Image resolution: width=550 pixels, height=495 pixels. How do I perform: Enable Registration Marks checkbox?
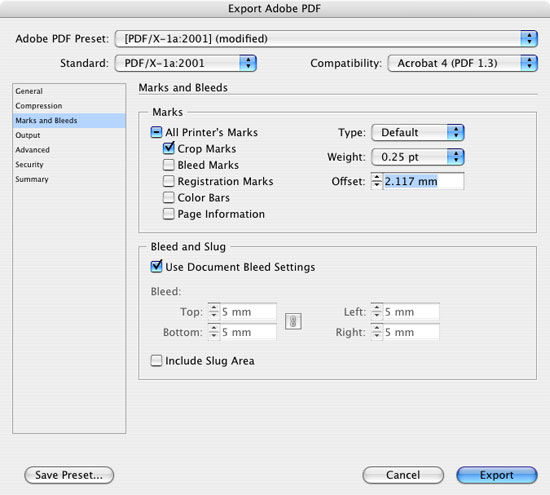coord(169,181)
